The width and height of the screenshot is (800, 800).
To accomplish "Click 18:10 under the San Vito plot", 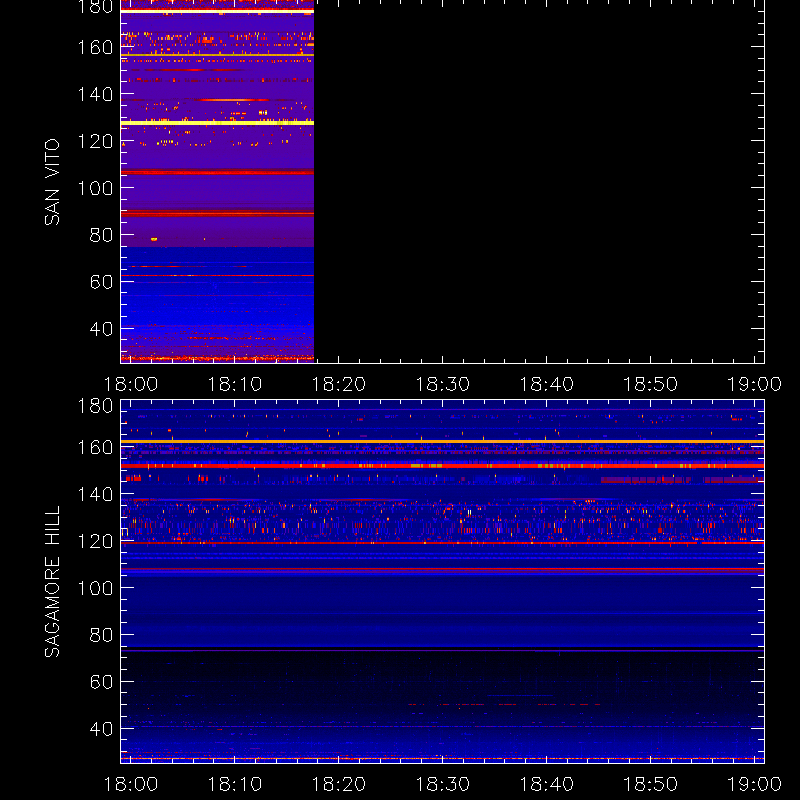I will point(235,384).
